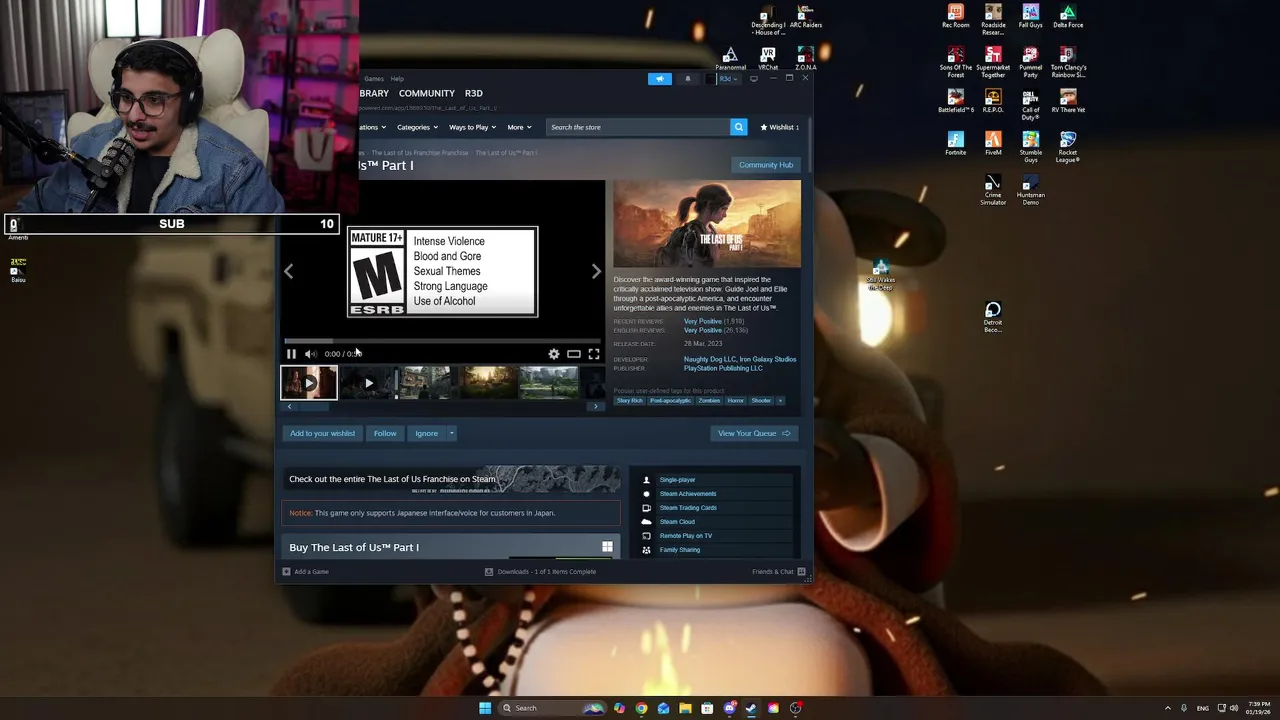
Task: Mute the trailer video volume
Action: click(310, 354)
